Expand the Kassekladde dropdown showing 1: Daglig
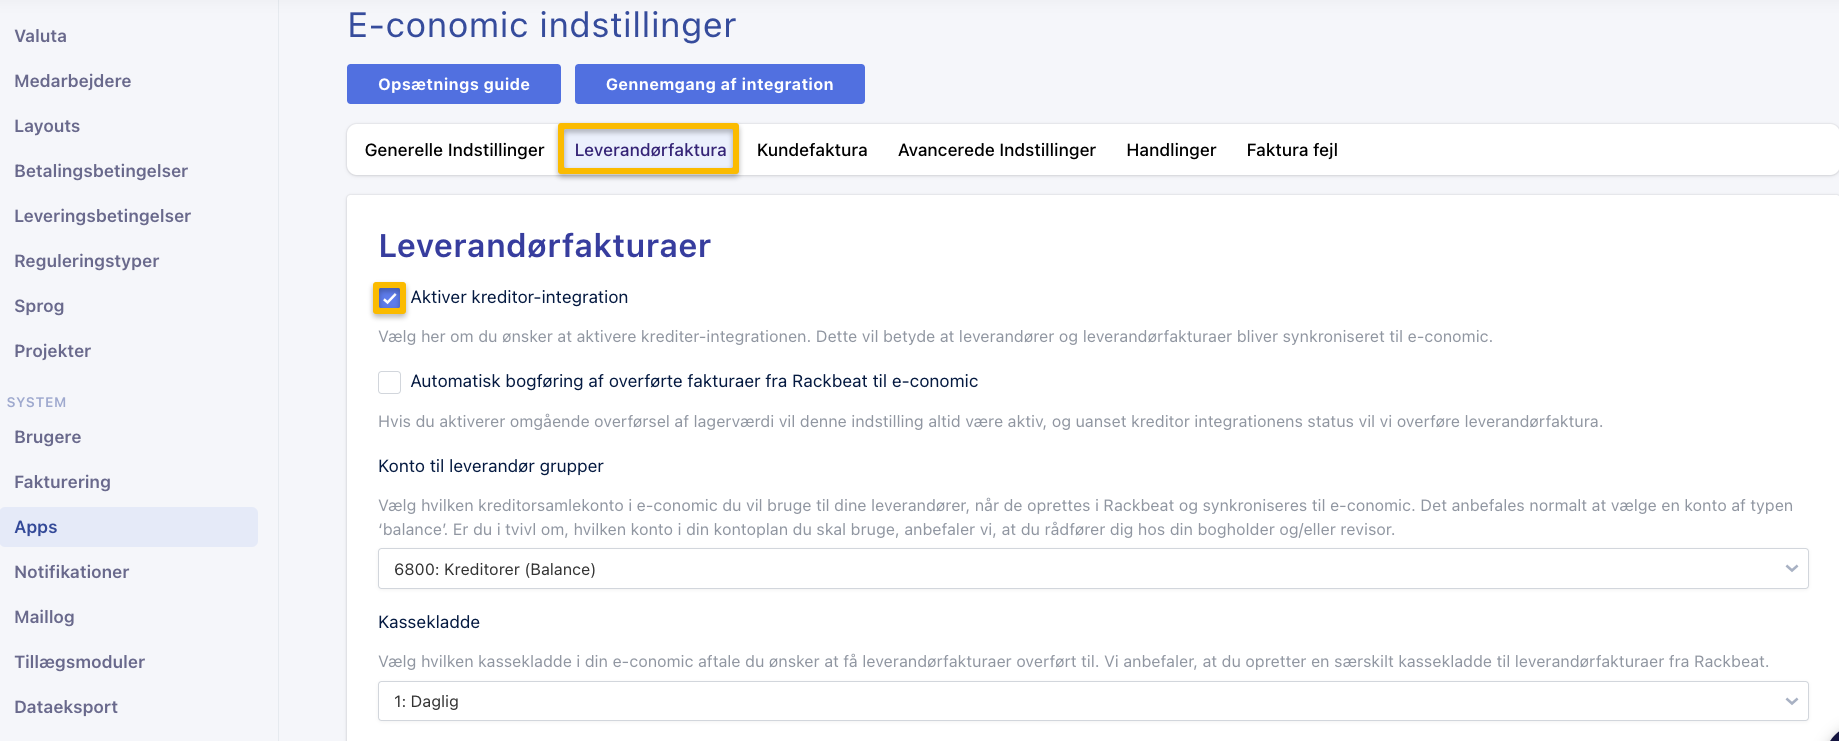1839x741 pixels. (x=1092, y=702)
